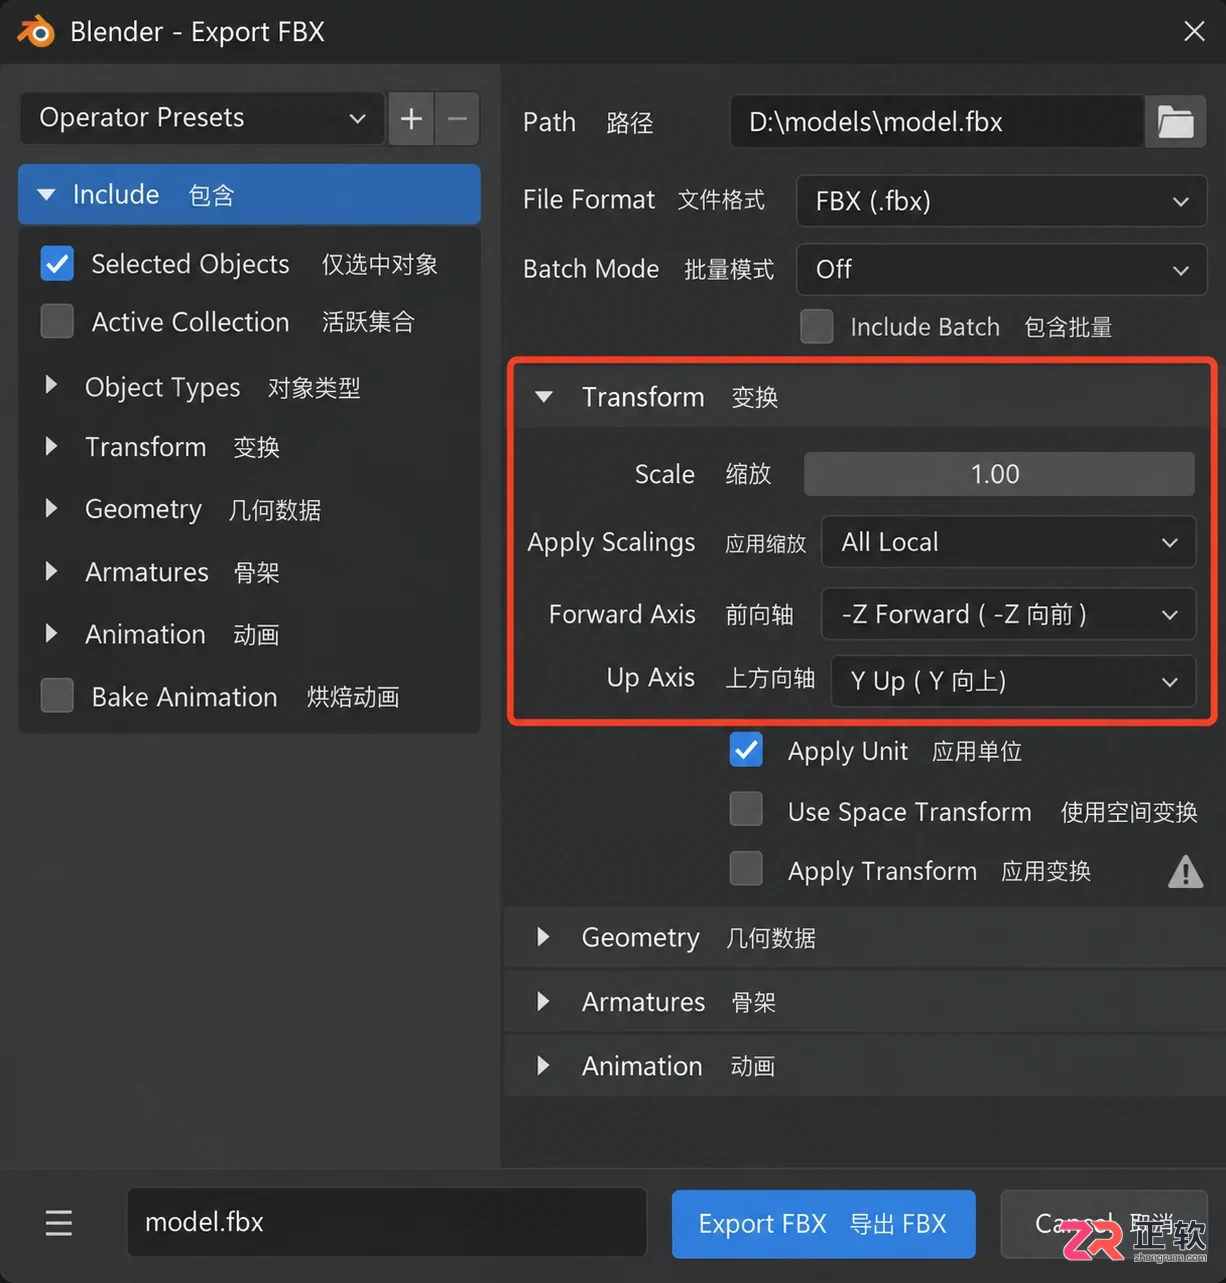The image size is (1226, 1283).
Task: Enable the Apply Transform checkbox
Action: tap(746, 869)
